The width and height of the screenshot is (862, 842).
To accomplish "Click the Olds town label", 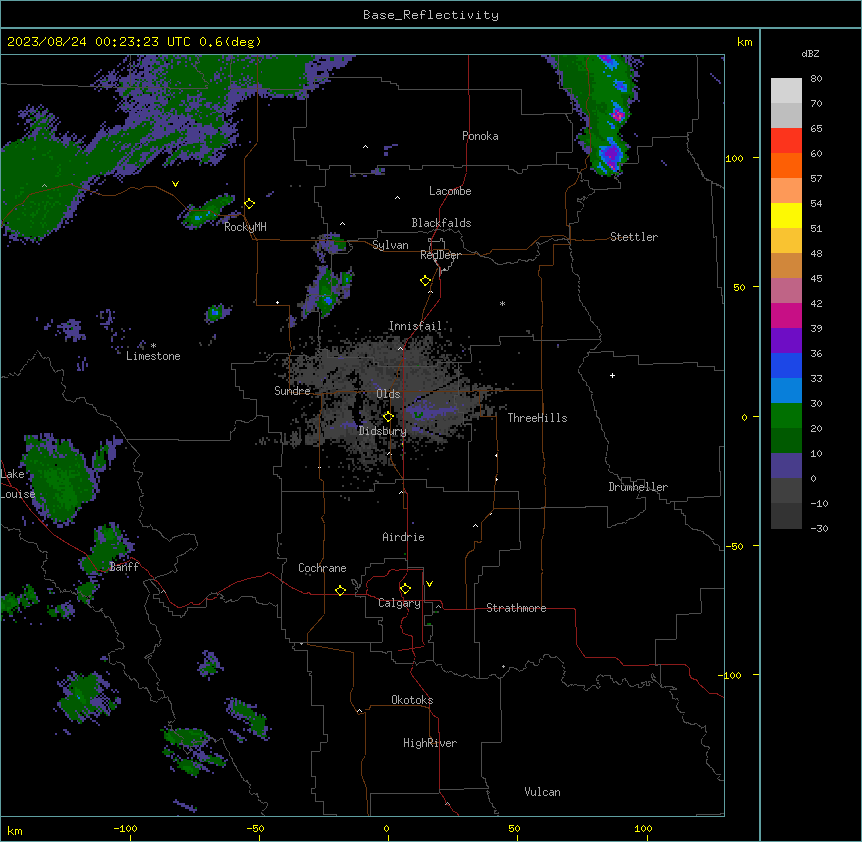I will (388, 394).
